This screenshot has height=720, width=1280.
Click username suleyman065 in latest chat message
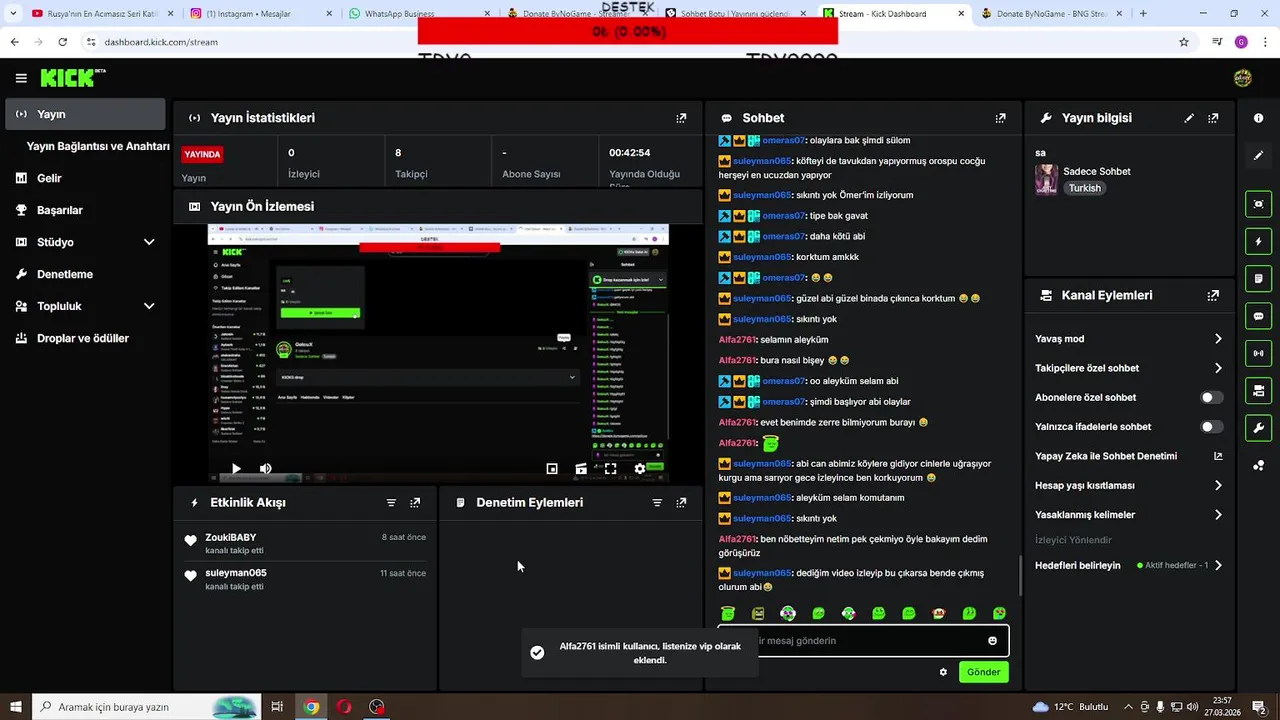[762, 573]
